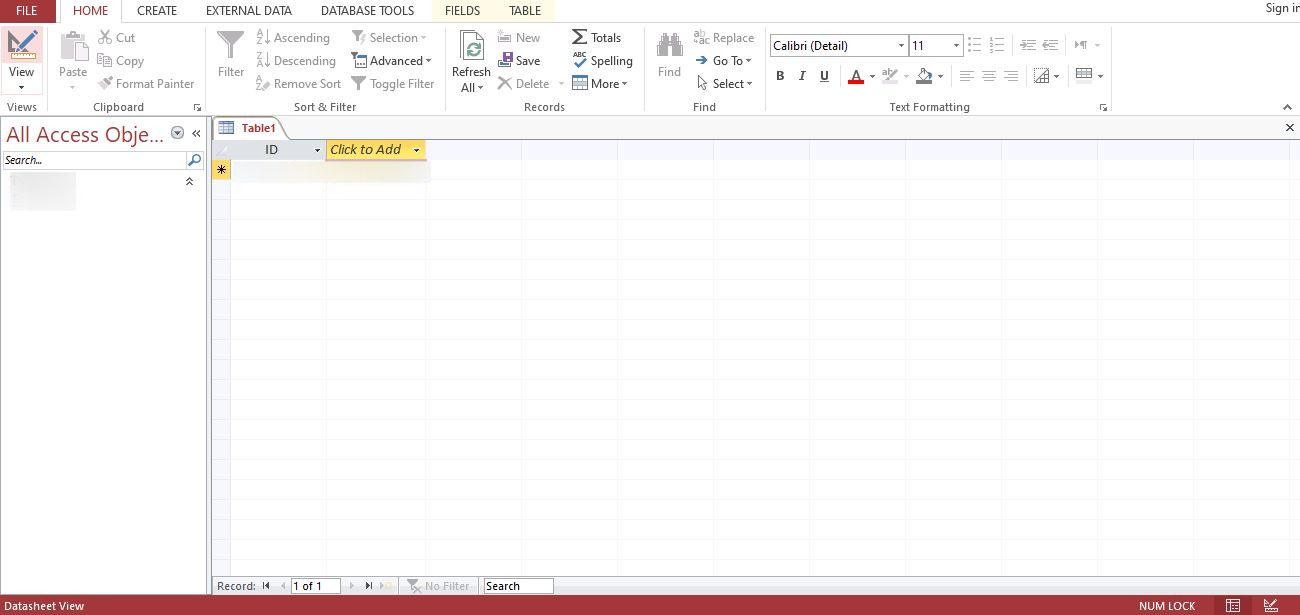Open the FILE menu
1300x615 pixels.
coord(27,11)
